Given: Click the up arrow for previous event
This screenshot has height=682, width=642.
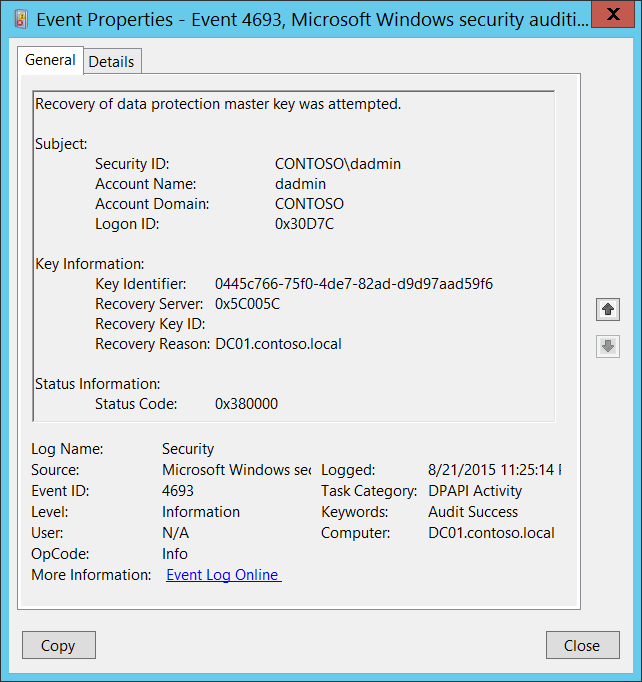Looking at the screenshot, I should coord(607,310).
